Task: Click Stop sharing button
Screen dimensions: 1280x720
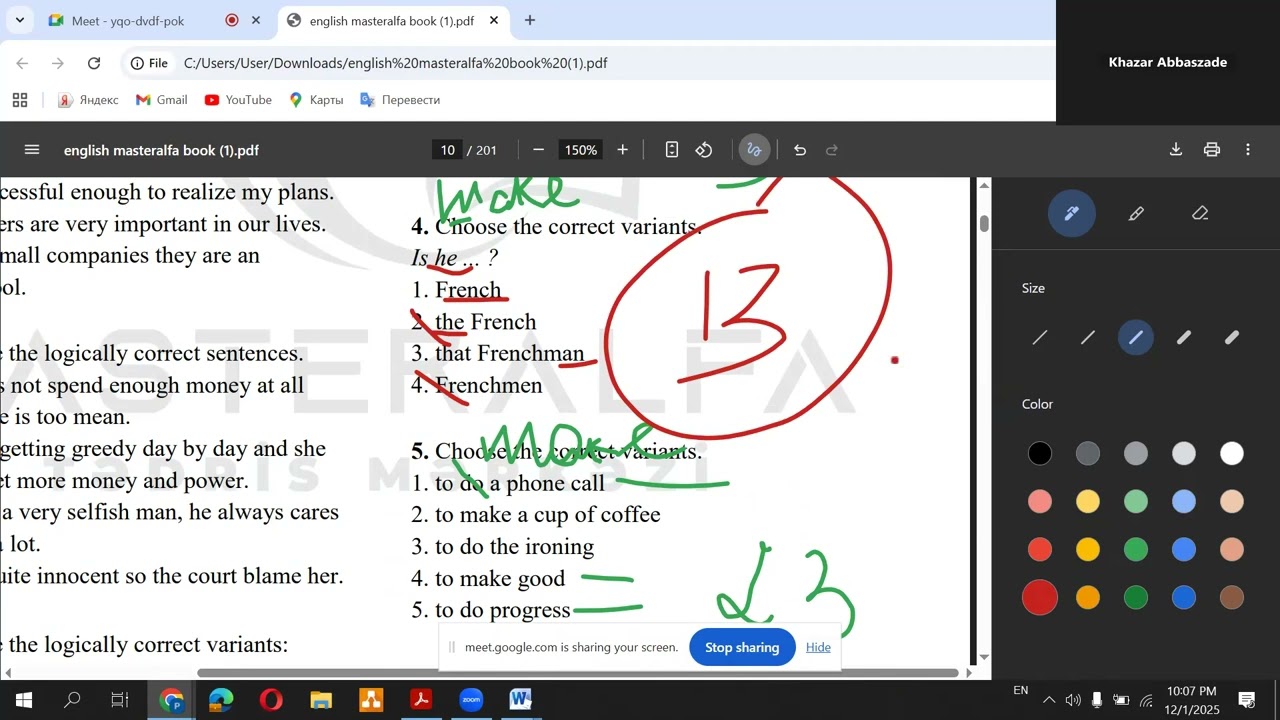Action: point(742,647)
